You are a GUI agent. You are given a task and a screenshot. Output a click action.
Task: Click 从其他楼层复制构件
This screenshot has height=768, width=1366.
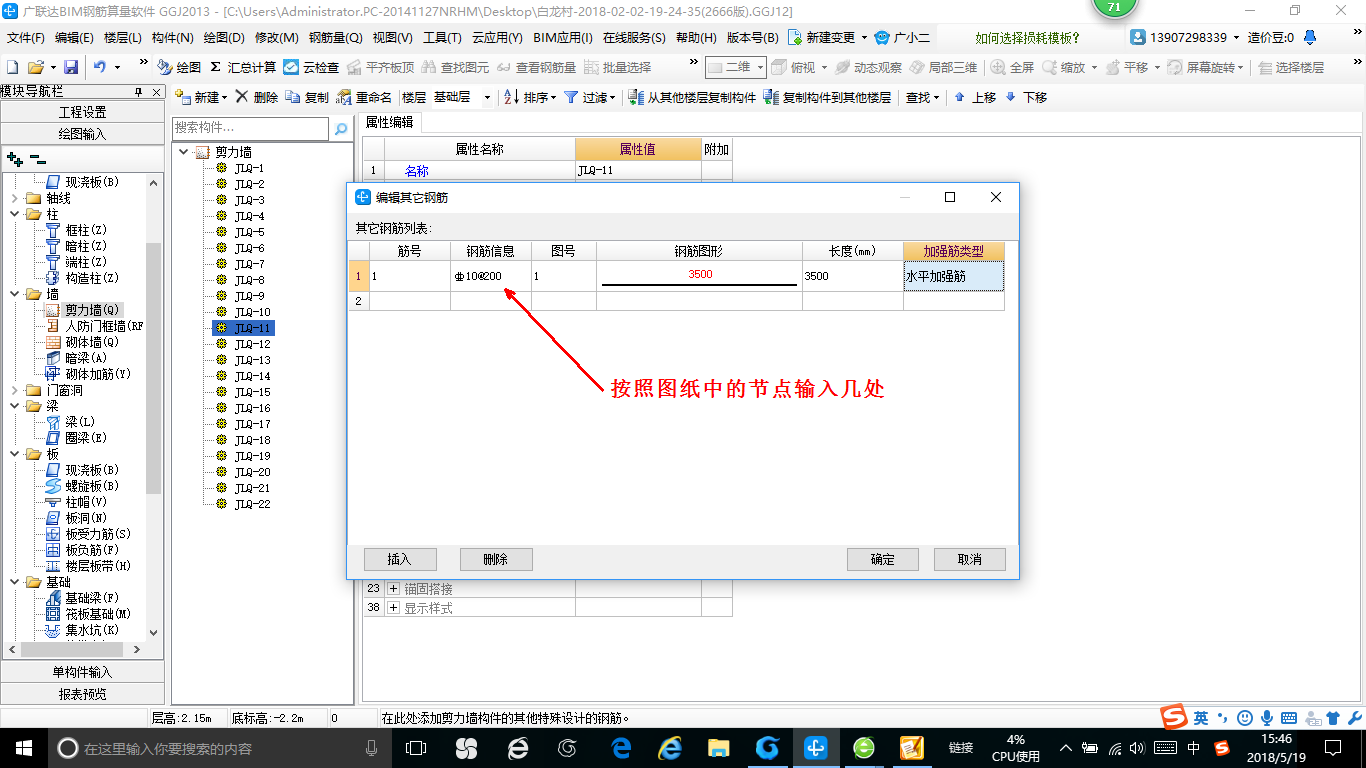click(x=692, y=97)
